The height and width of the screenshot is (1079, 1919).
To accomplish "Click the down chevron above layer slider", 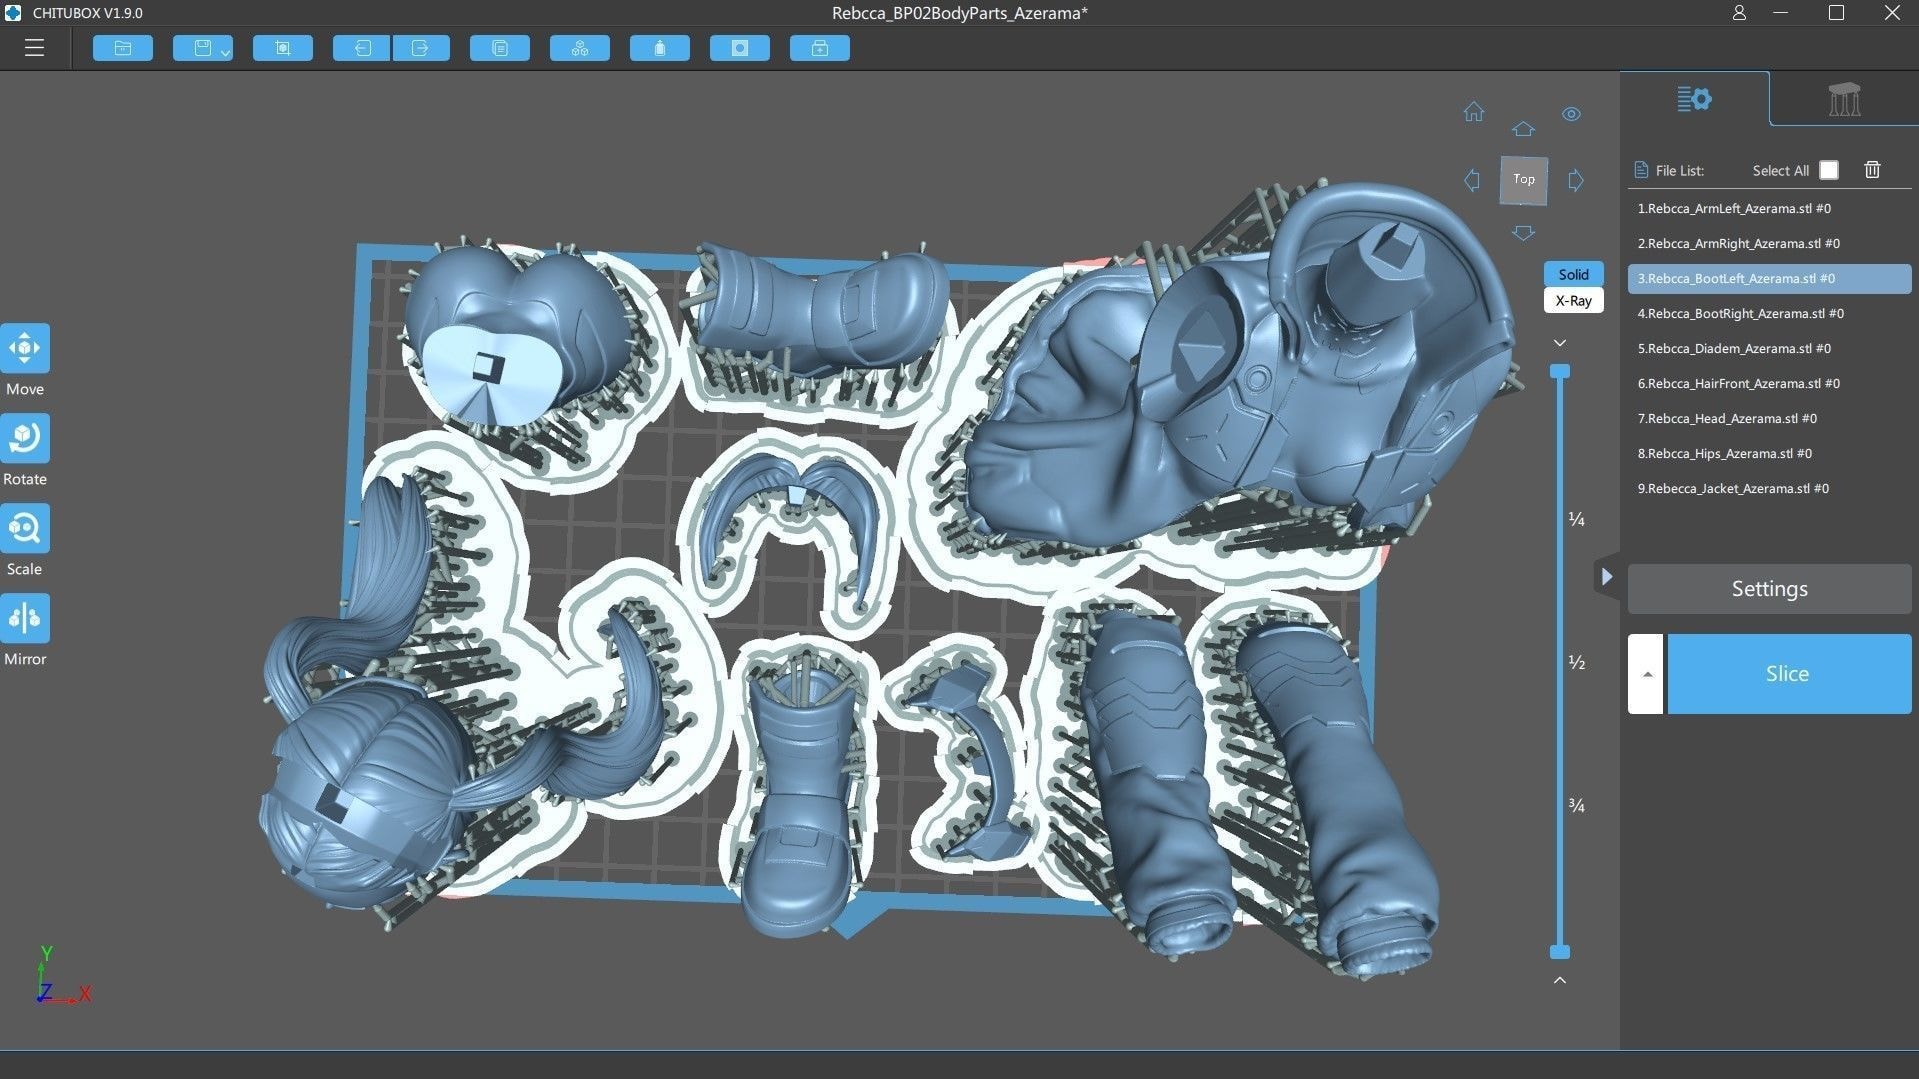I will 1560,343.
